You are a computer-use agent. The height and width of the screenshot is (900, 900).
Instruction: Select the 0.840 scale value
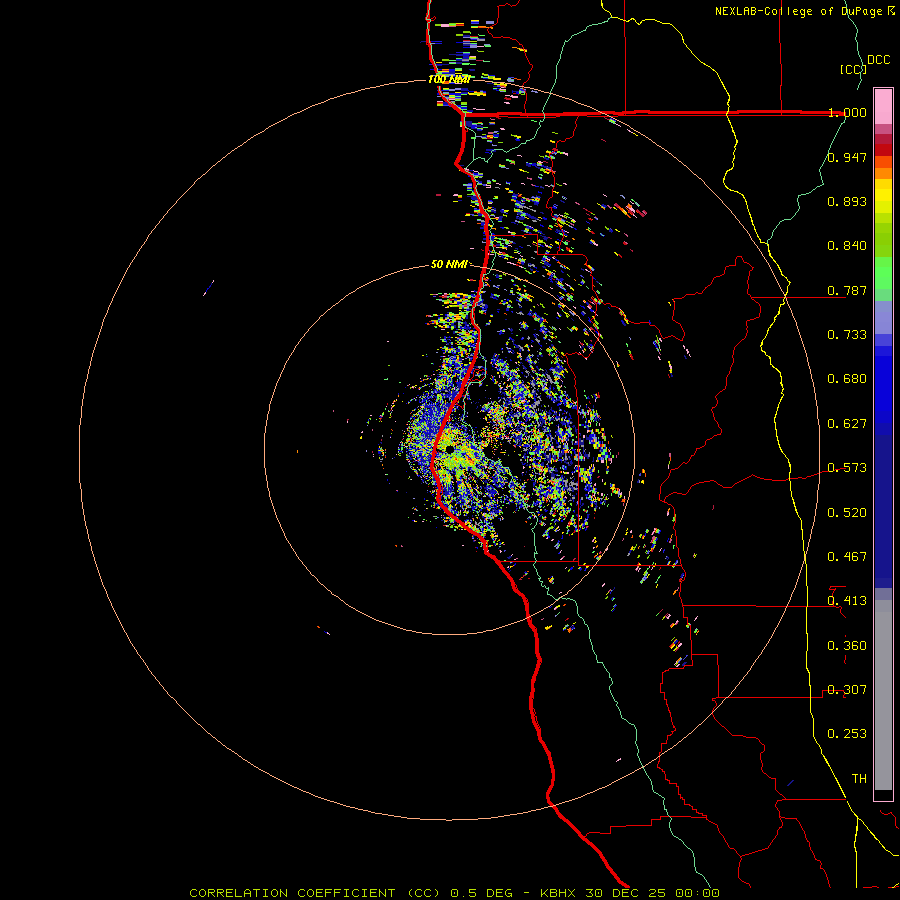(847, 246)
